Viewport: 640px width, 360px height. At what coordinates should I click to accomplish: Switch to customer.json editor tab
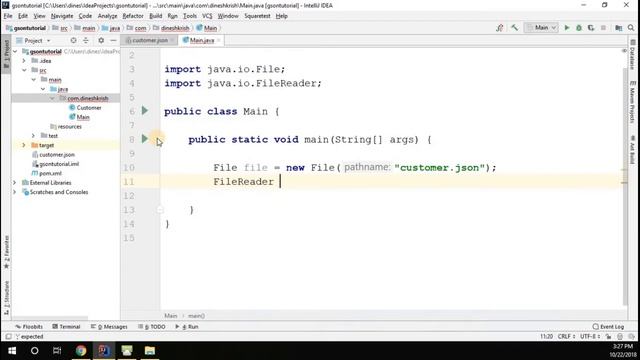coord(150,40)
